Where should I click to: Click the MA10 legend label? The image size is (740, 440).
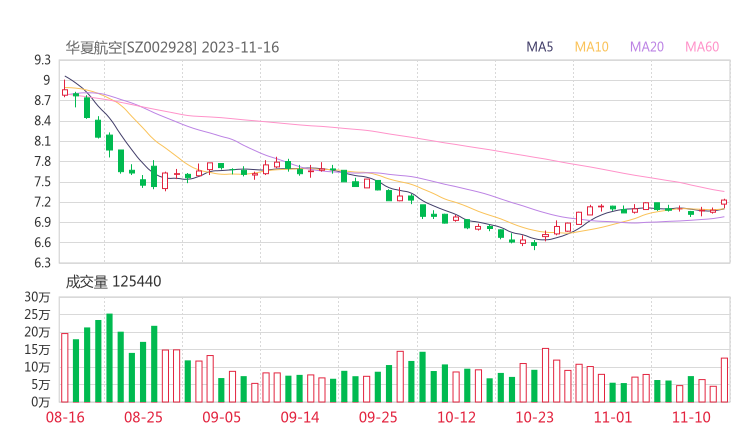click(591, 47)
